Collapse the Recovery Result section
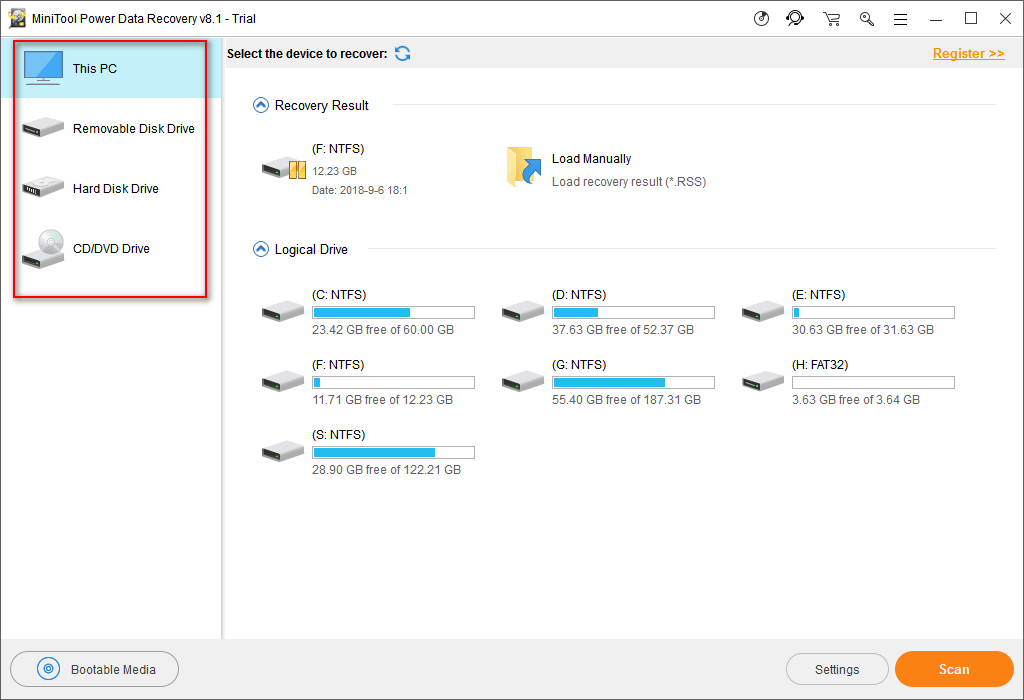Viewport: 1024px width, 700px height. 261,105
